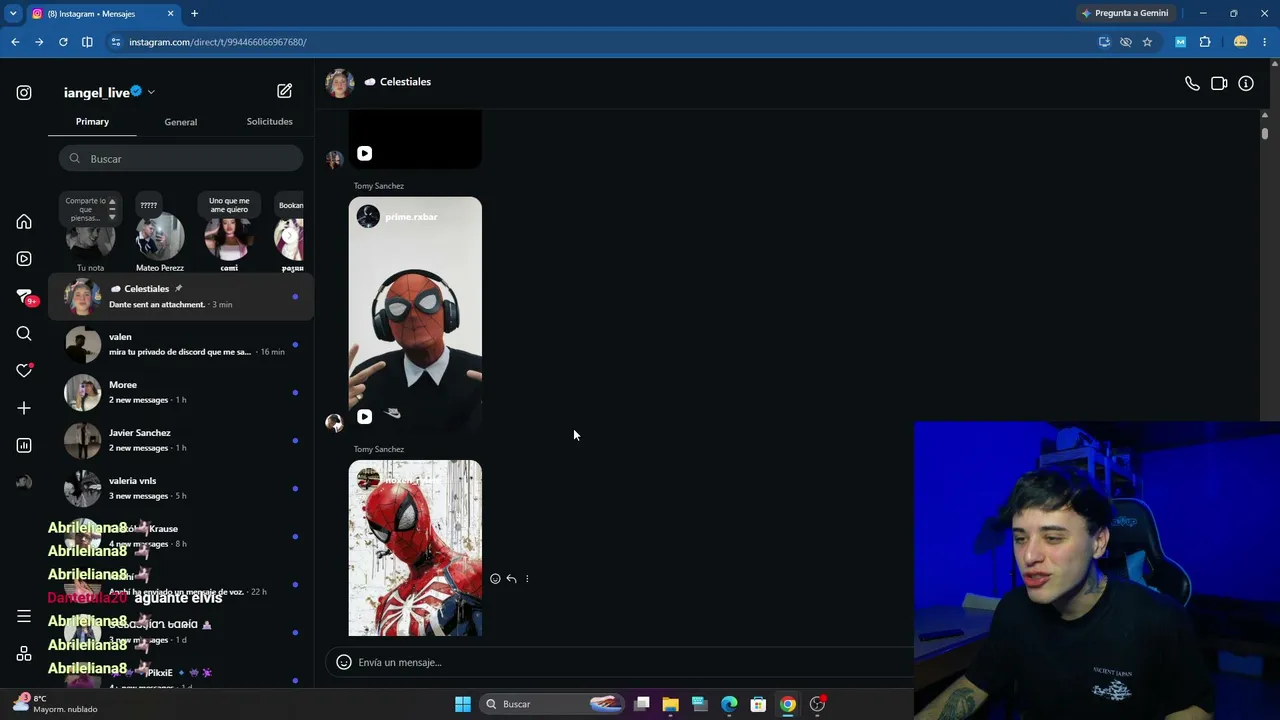This screenshot has width=1280, height=720.
Task: Open the Javier Sanchez conversation
Action: tap(181, 440)
